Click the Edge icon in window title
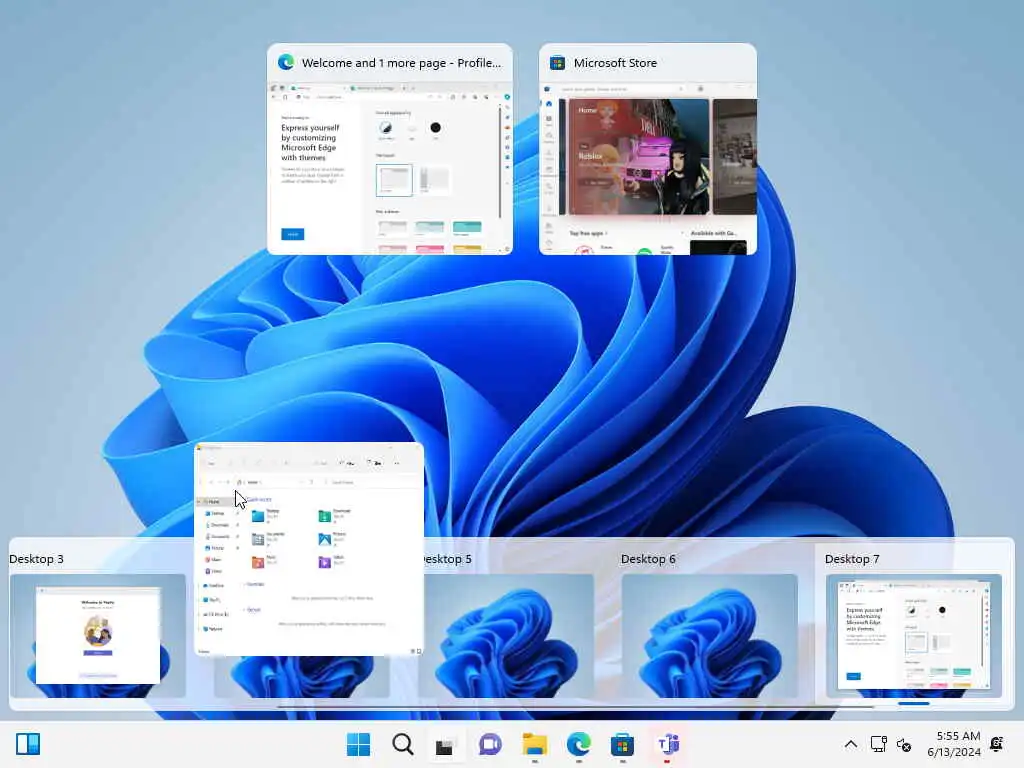This screenshot has height=768, width=1024. [x=286, y=63]
